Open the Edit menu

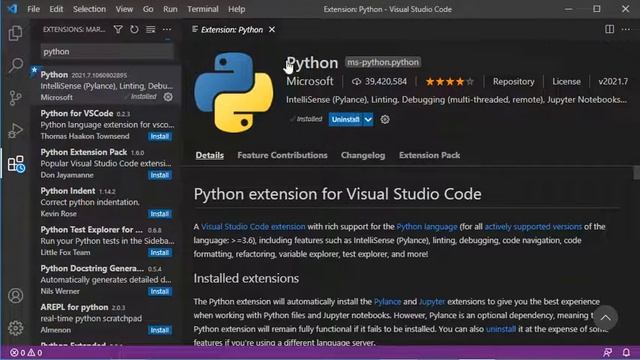pyautogui.click(x=56, y=9)
